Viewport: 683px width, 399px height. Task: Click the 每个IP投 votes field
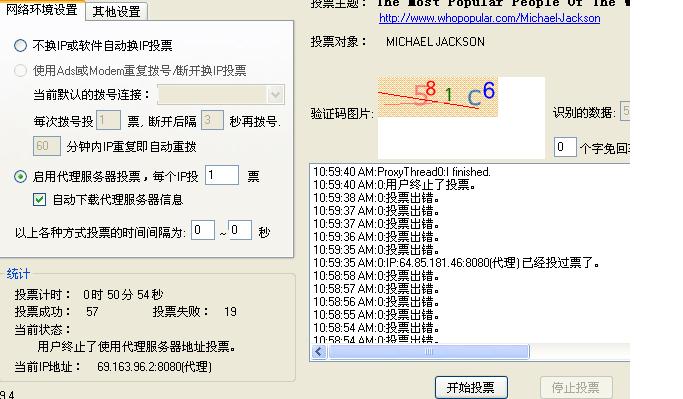(x=222, y=176)
